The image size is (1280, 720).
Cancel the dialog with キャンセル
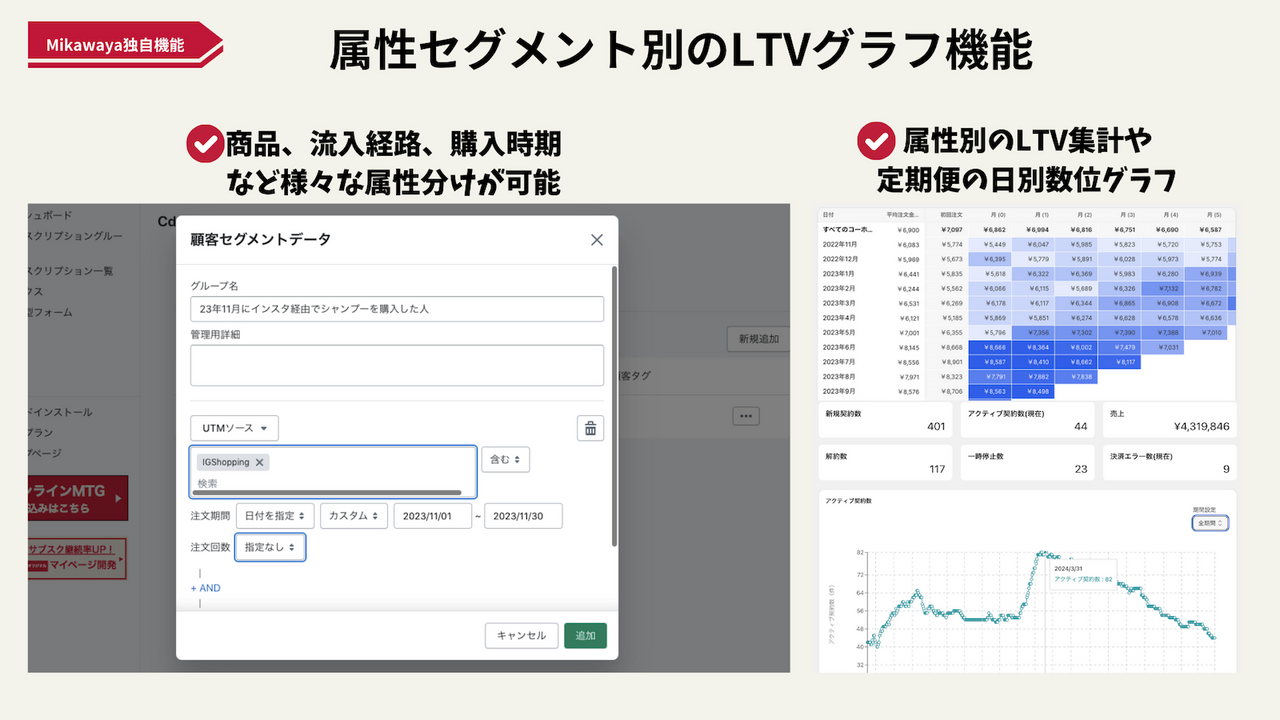pos(521,635)
